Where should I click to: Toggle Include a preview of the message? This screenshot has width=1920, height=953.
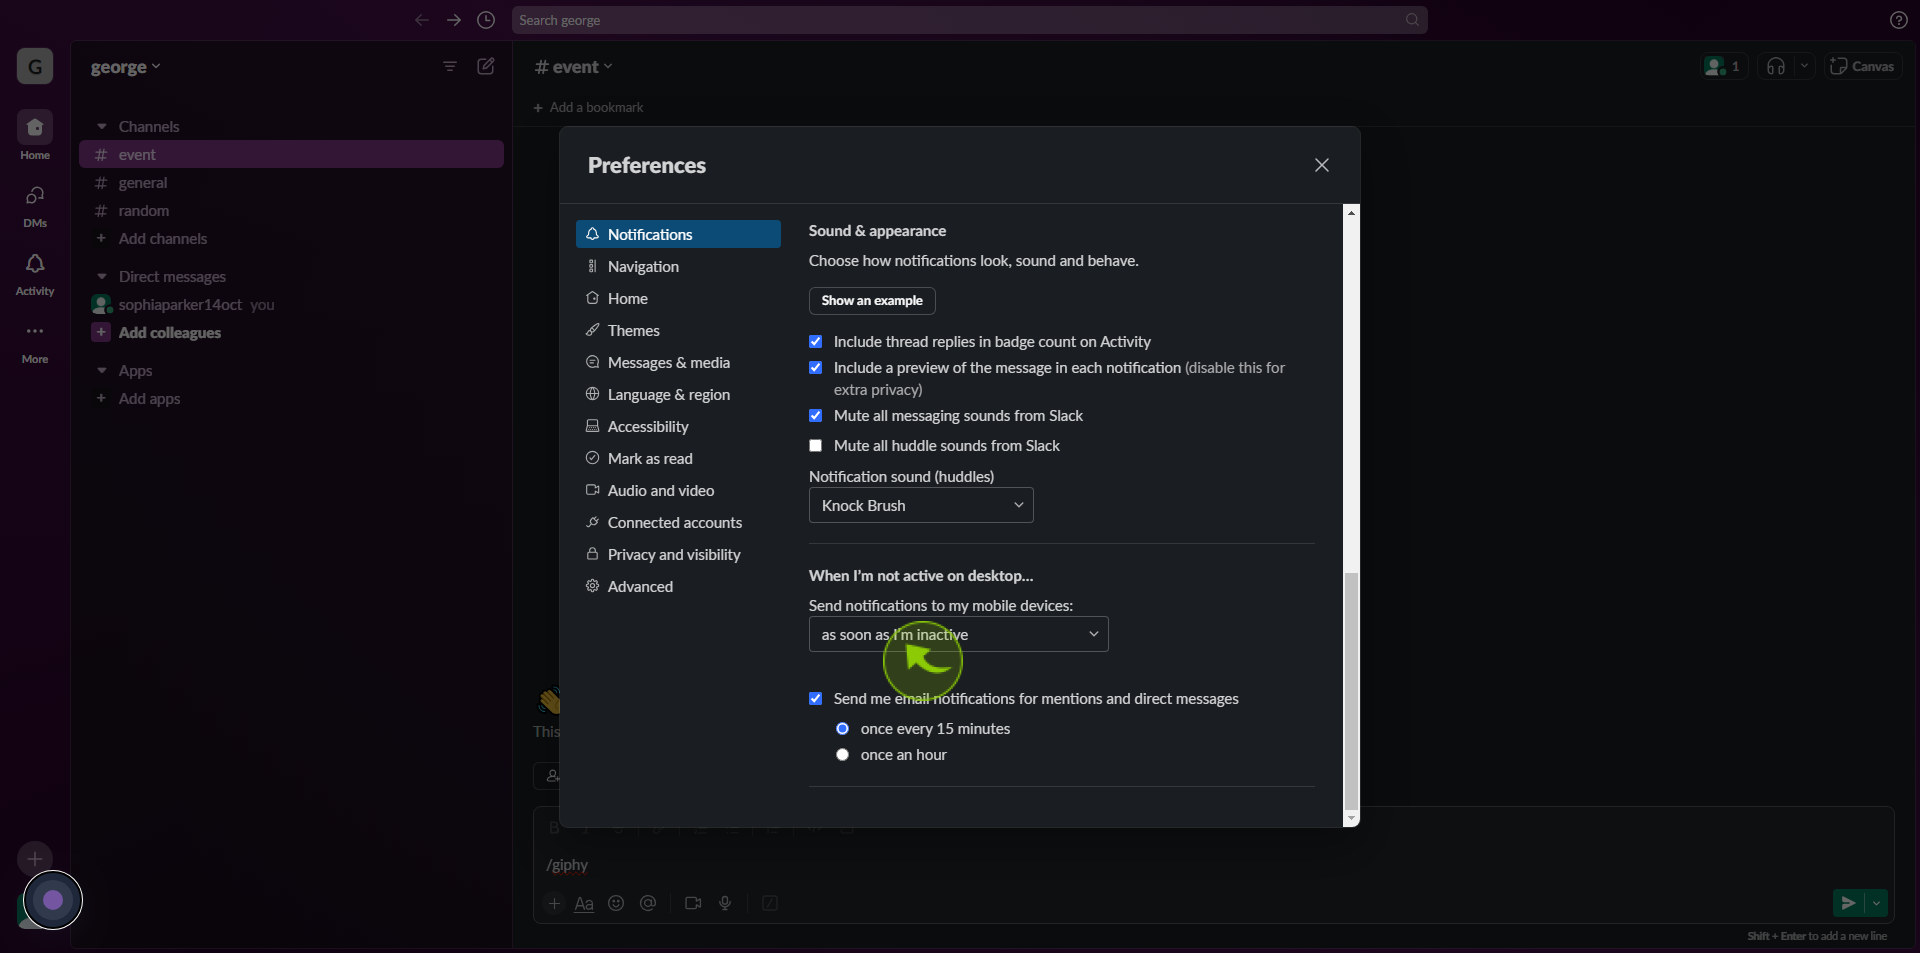[x=816, y=368]
